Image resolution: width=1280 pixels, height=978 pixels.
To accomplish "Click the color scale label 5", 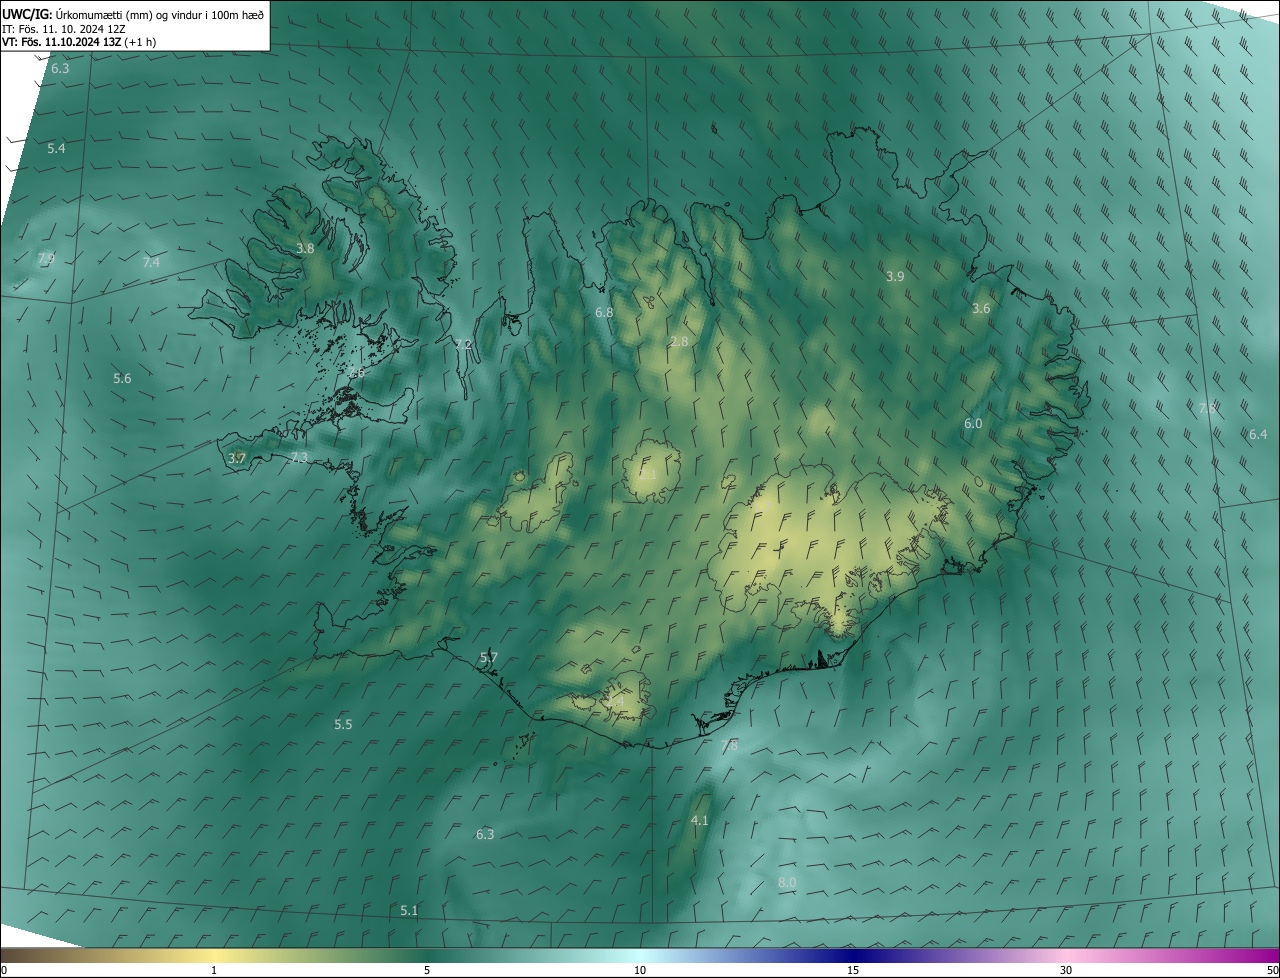I will [427, 970].
